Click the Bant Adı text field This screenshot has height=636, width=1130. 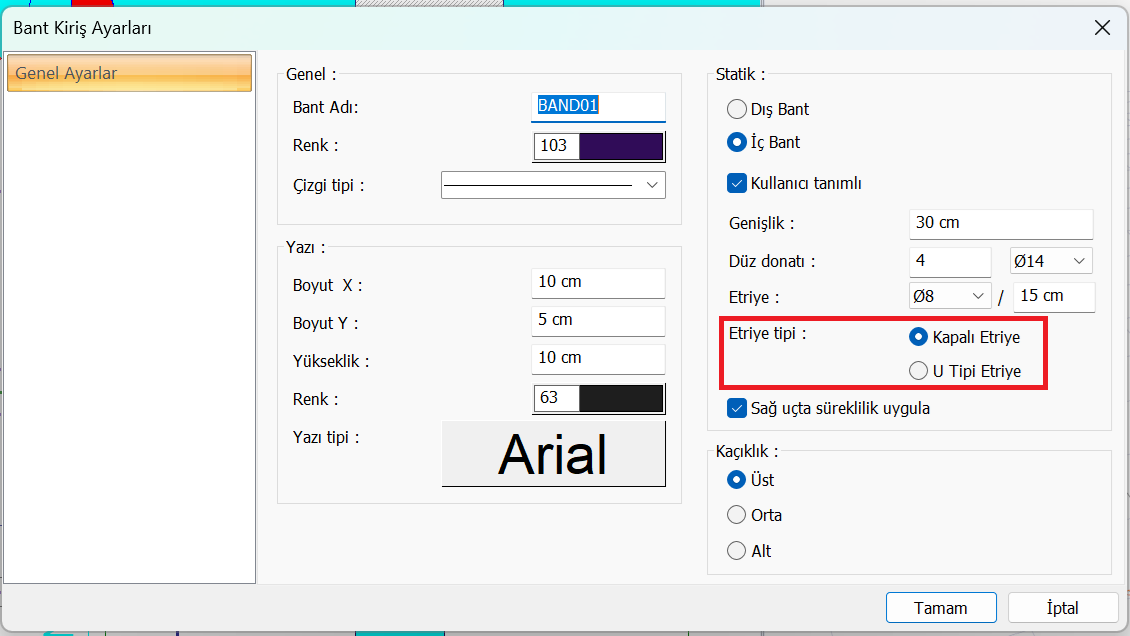600,106
